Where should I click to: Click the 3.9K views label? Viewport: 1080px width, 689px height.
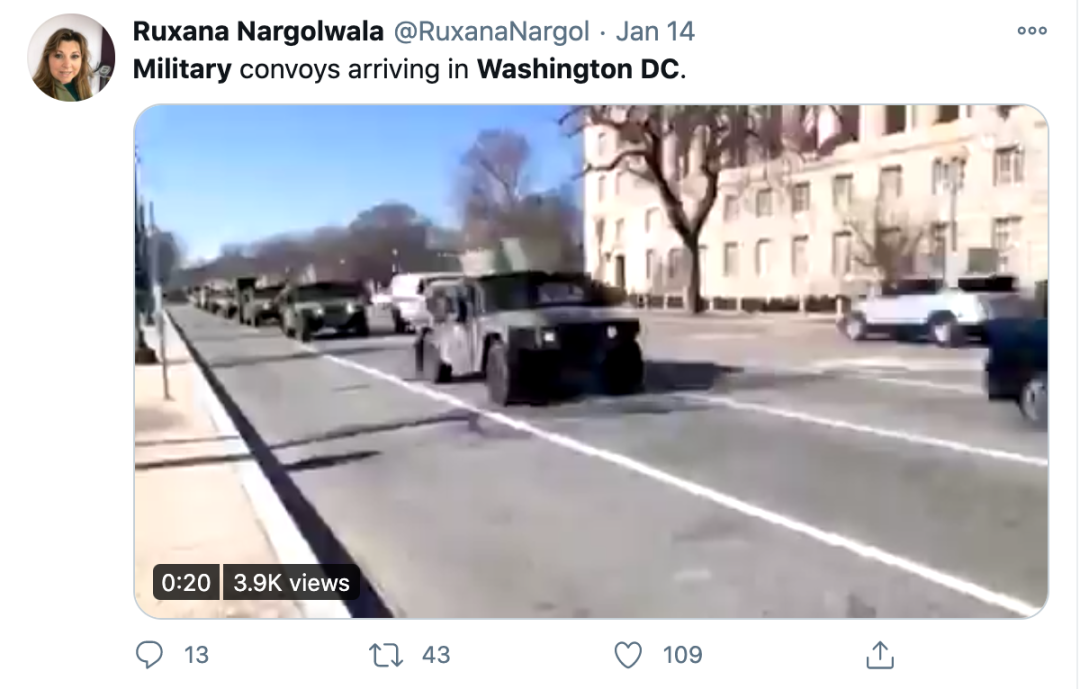(x=291, y=582)
